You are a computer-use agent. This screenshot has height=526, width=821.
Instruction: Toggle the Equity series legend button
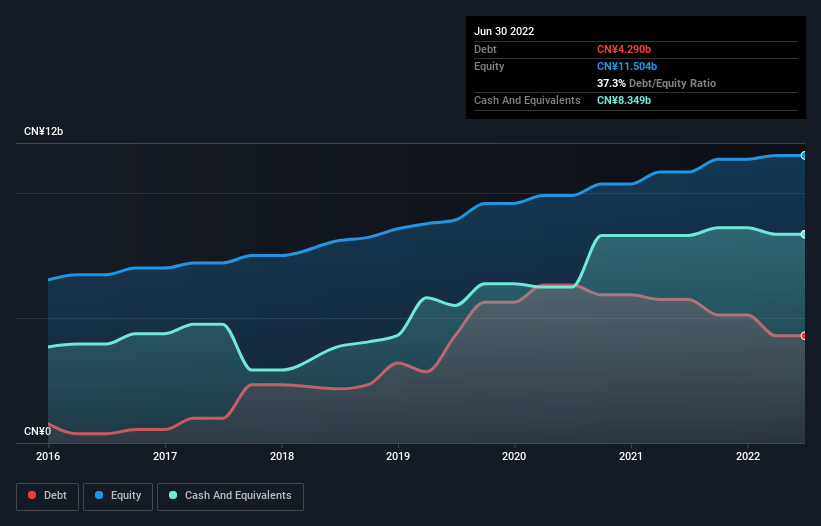tap(118, 496)
